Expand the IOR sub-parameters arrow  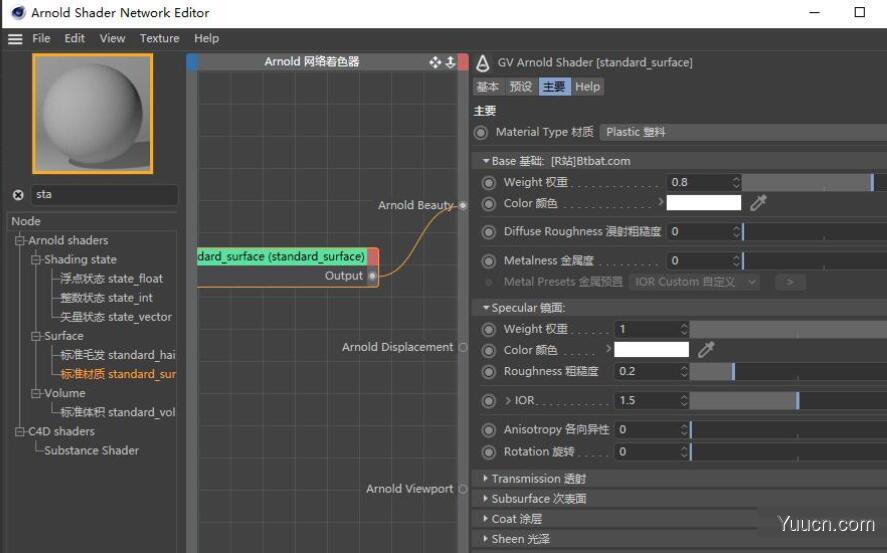click(x=507, y=400)
